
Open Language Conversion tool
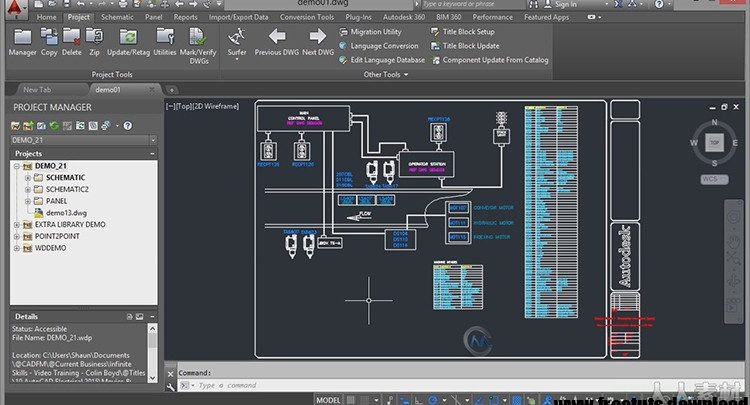pyautogui.click(x=378, y=46)
